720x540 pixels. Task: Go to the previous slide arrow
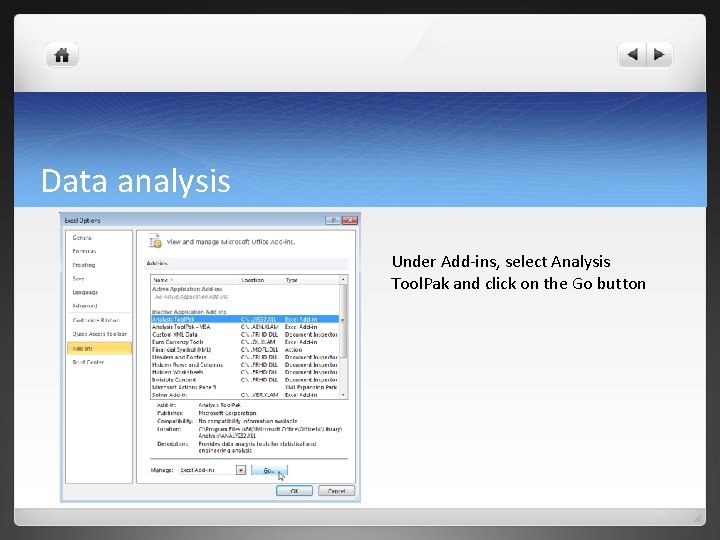pyautogui.click(x=632, y=55)
